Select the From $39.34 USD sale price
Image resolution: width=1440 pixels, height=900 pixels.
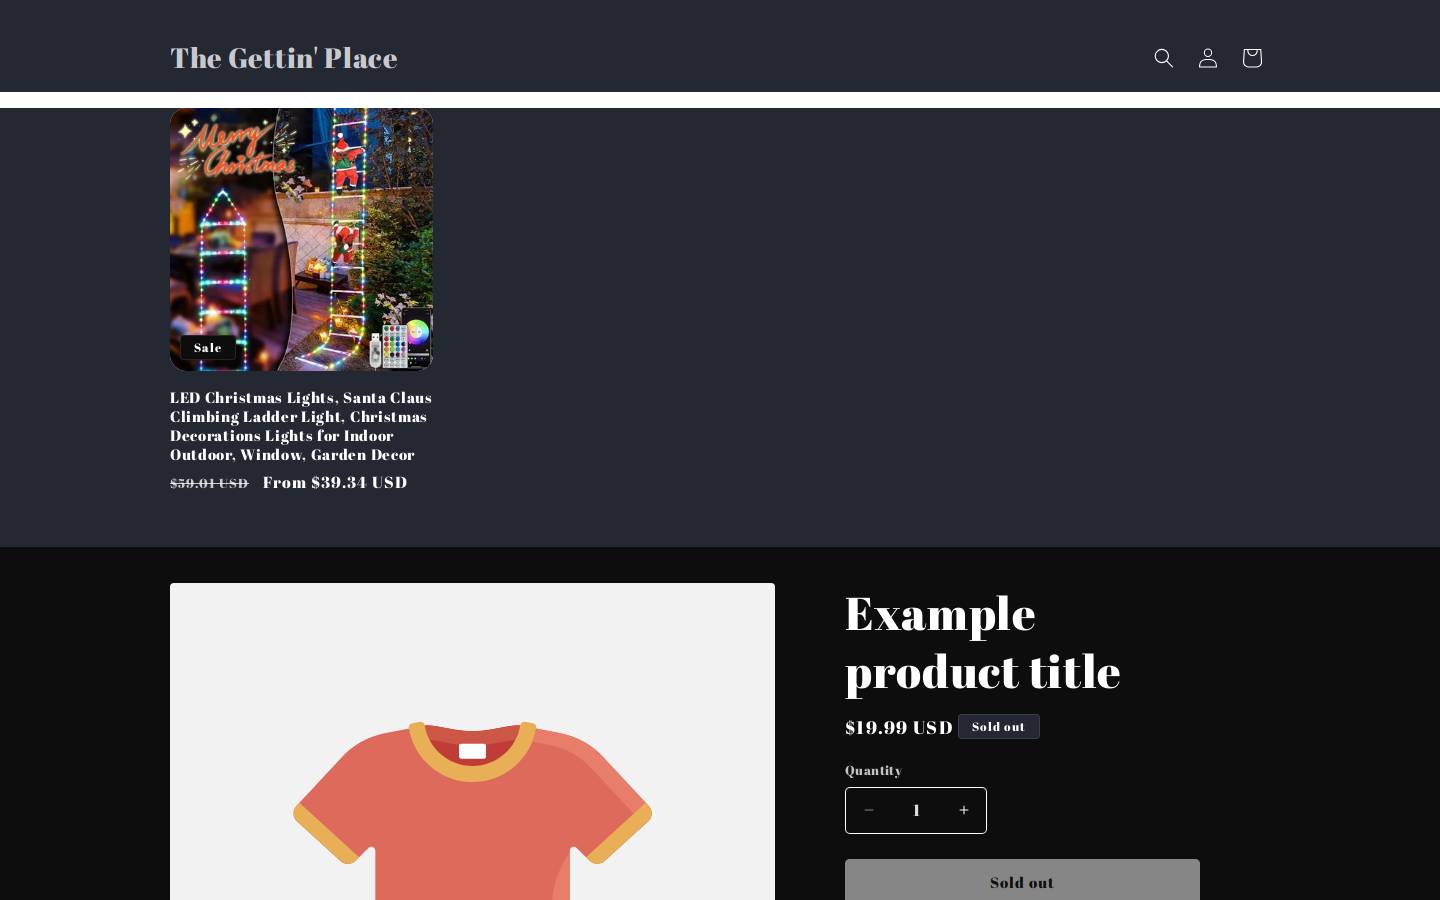pos(335,482)
